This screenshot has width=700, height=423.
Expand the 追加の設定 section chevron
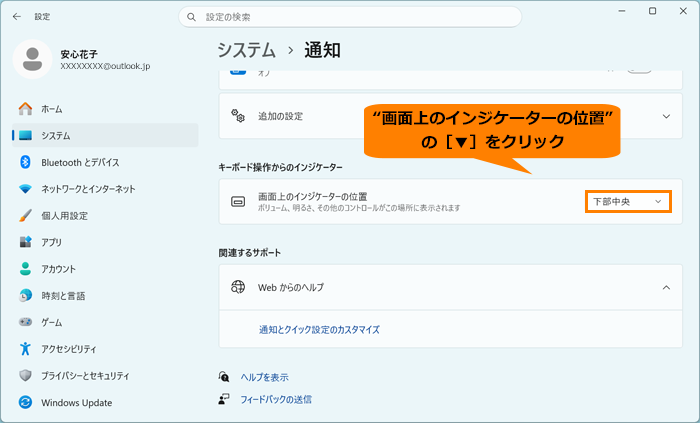tap(666, 116)
